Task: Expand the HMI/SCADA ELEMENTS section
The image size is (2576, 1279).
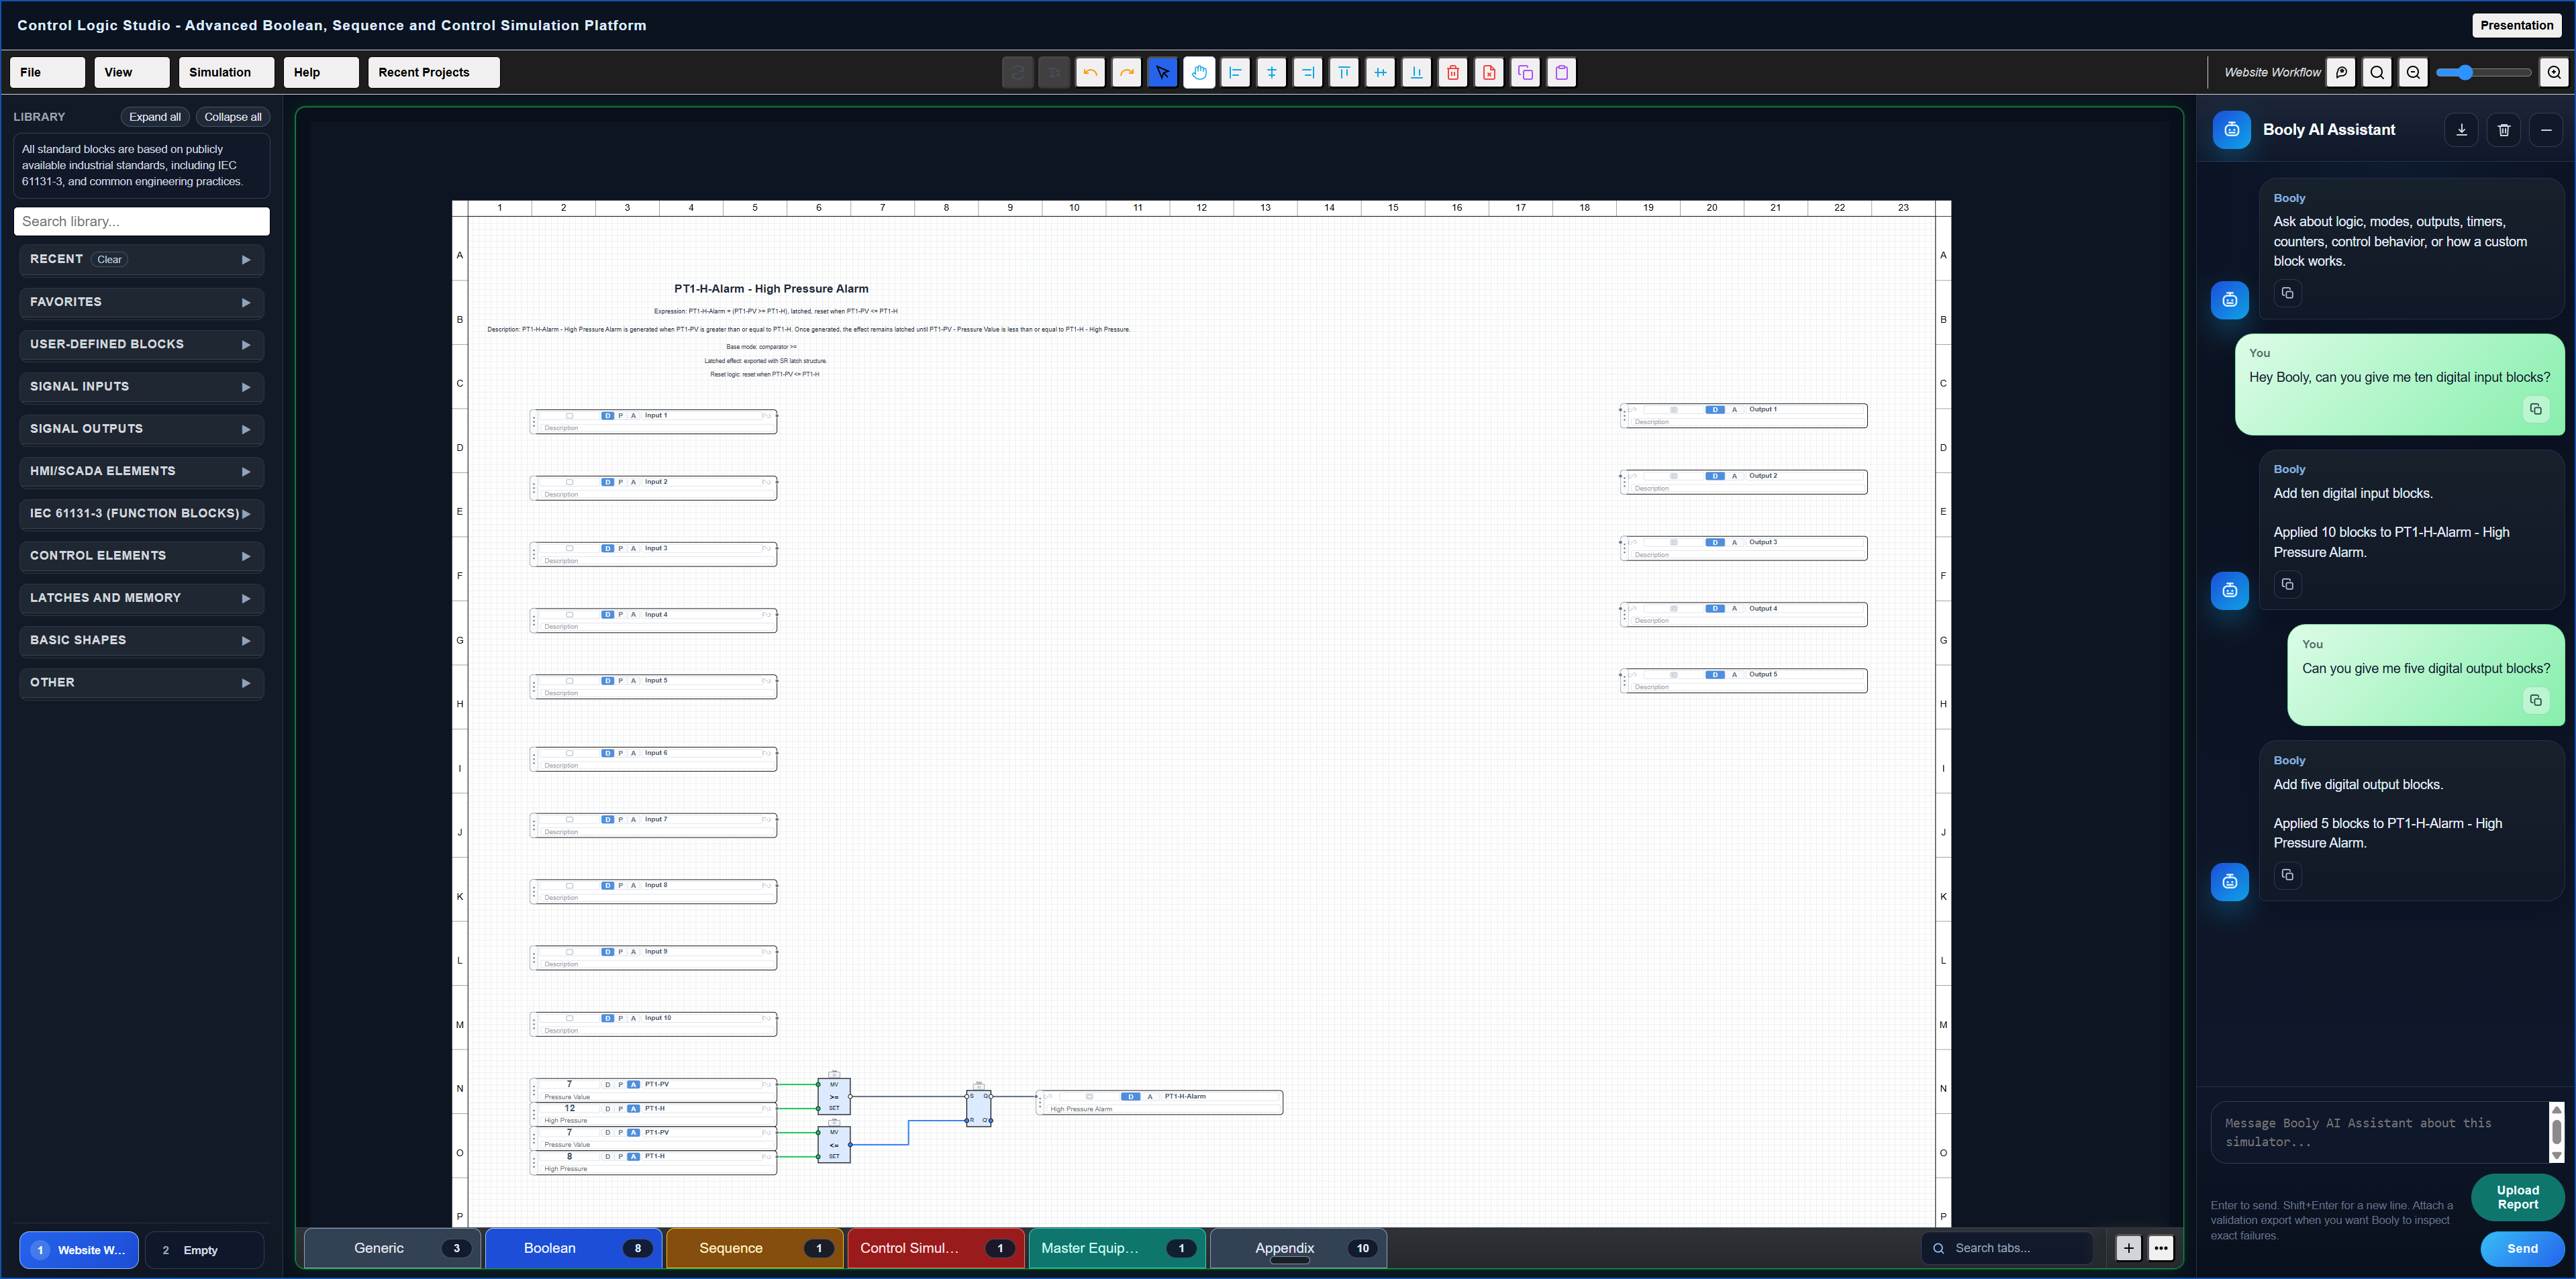Action: [x=141, y=471]
